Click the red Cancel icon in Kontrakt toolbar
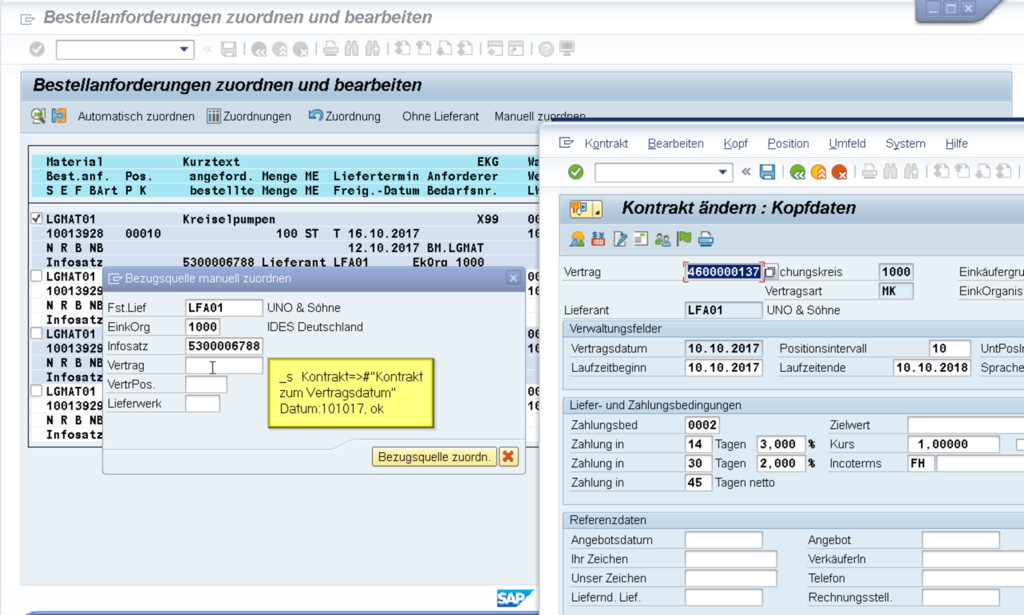 [x=839, y=172]
